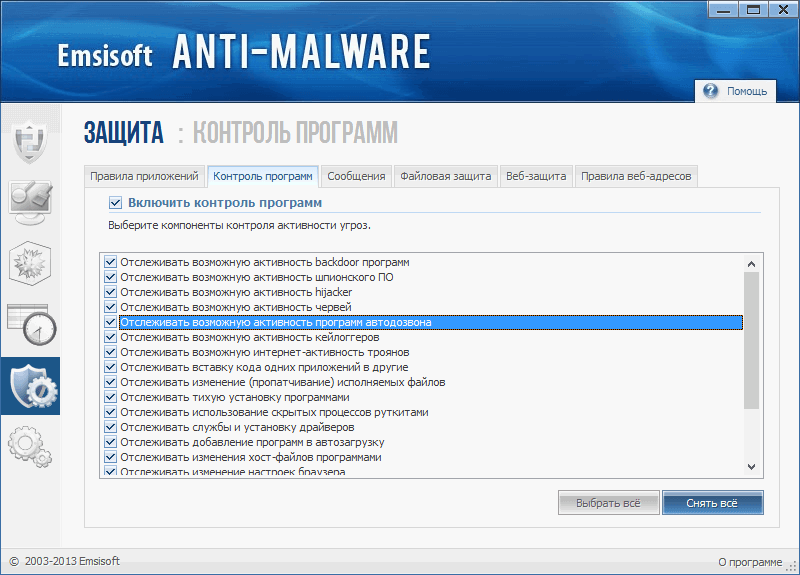Viewport: 800px width, 575px height.
Task: Select the protection shield gear sidebar icon
Action: 30,386
